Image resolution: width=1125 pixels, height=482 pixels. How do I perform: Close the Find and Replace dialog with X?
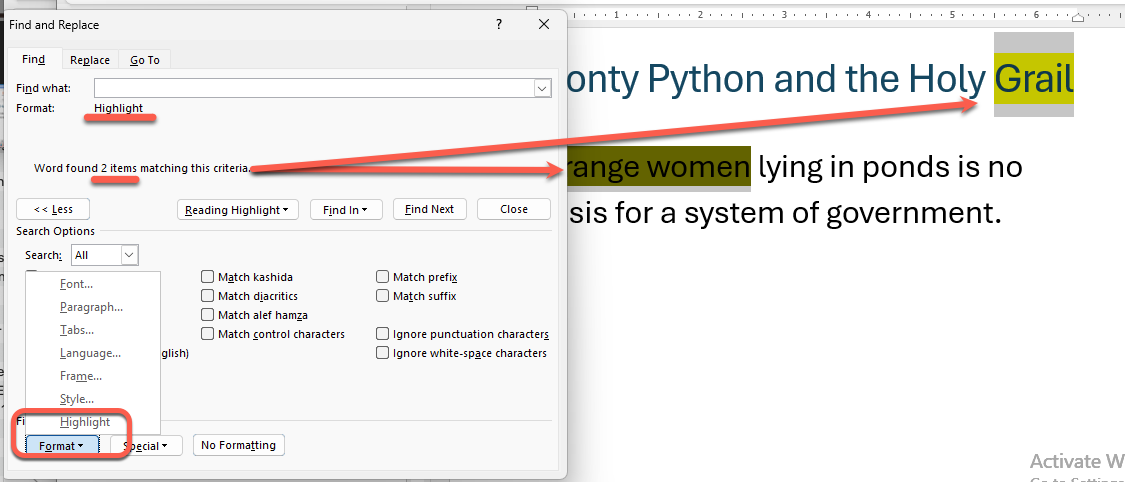pyautogui.click(x=543, y=25)
